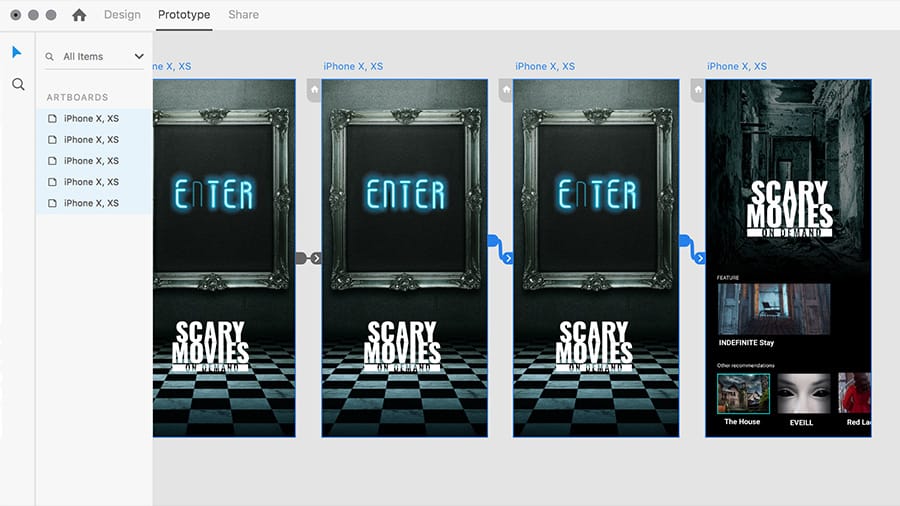The image size is (900, 506).
Task: Click the INDEFINITE Stay feature thumbnail
Action: 774,309
